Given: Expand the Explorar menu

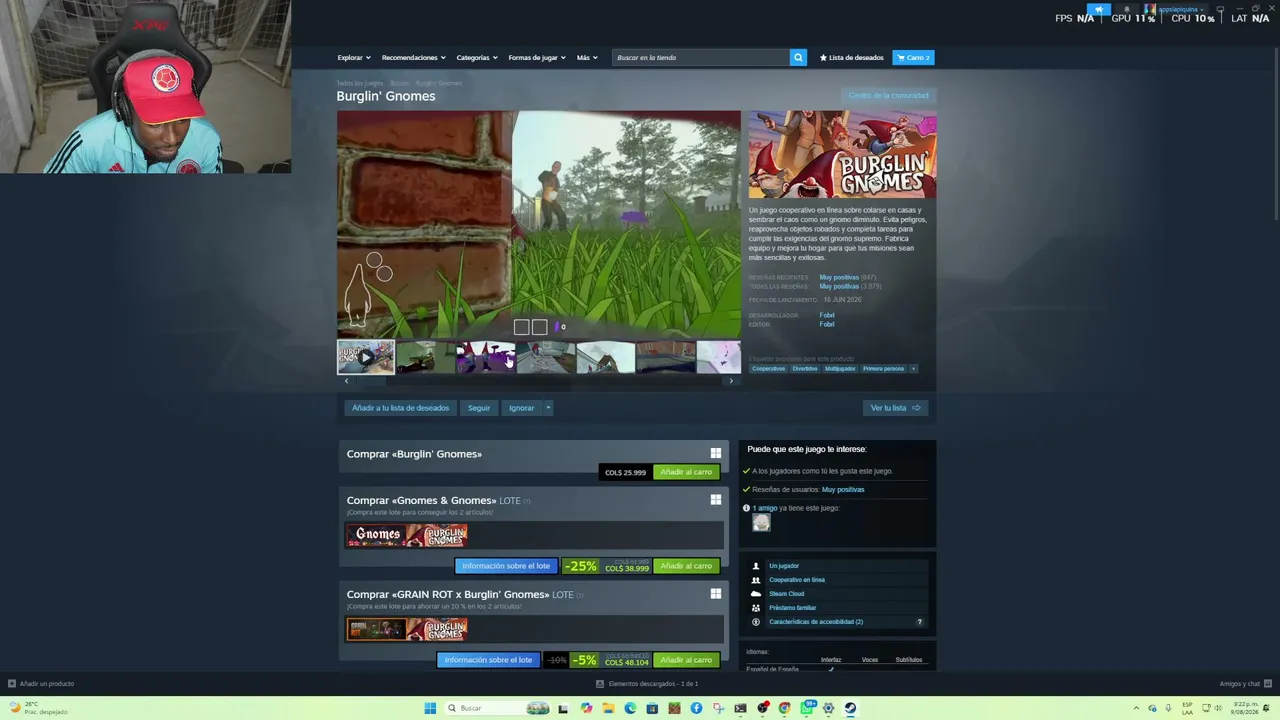Looking at the screenshot, I should coord(354,58).
